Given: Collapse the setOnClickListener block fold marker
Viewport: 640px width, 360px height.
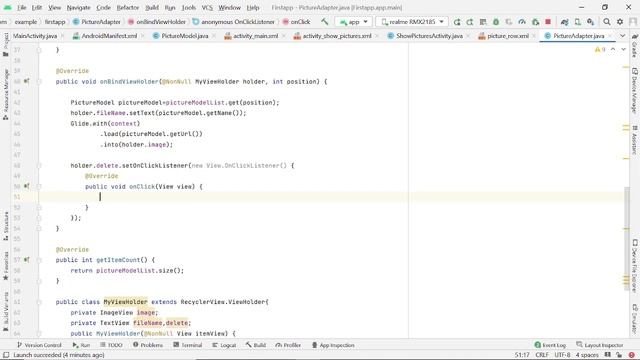Looking at the screenshot, I should pos(39,166).
